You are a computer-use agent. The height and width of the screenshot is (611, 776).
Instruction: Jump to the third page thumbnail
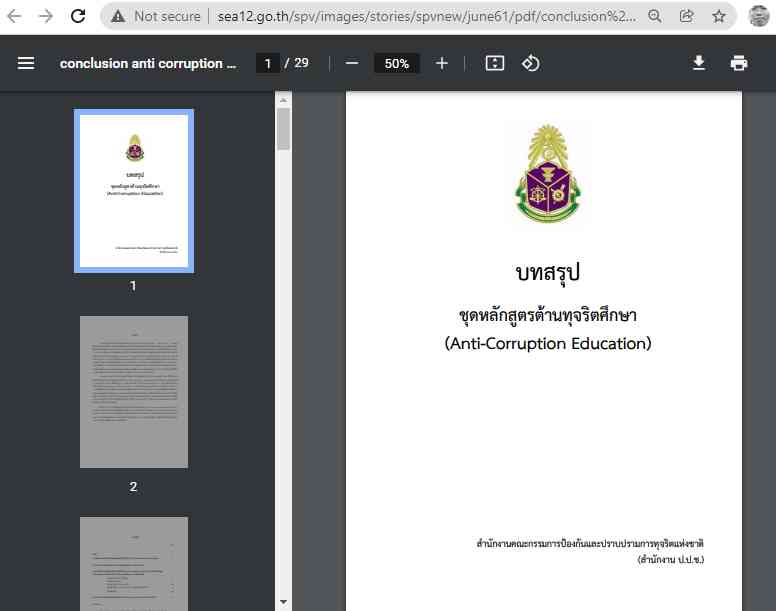[134, 563]
